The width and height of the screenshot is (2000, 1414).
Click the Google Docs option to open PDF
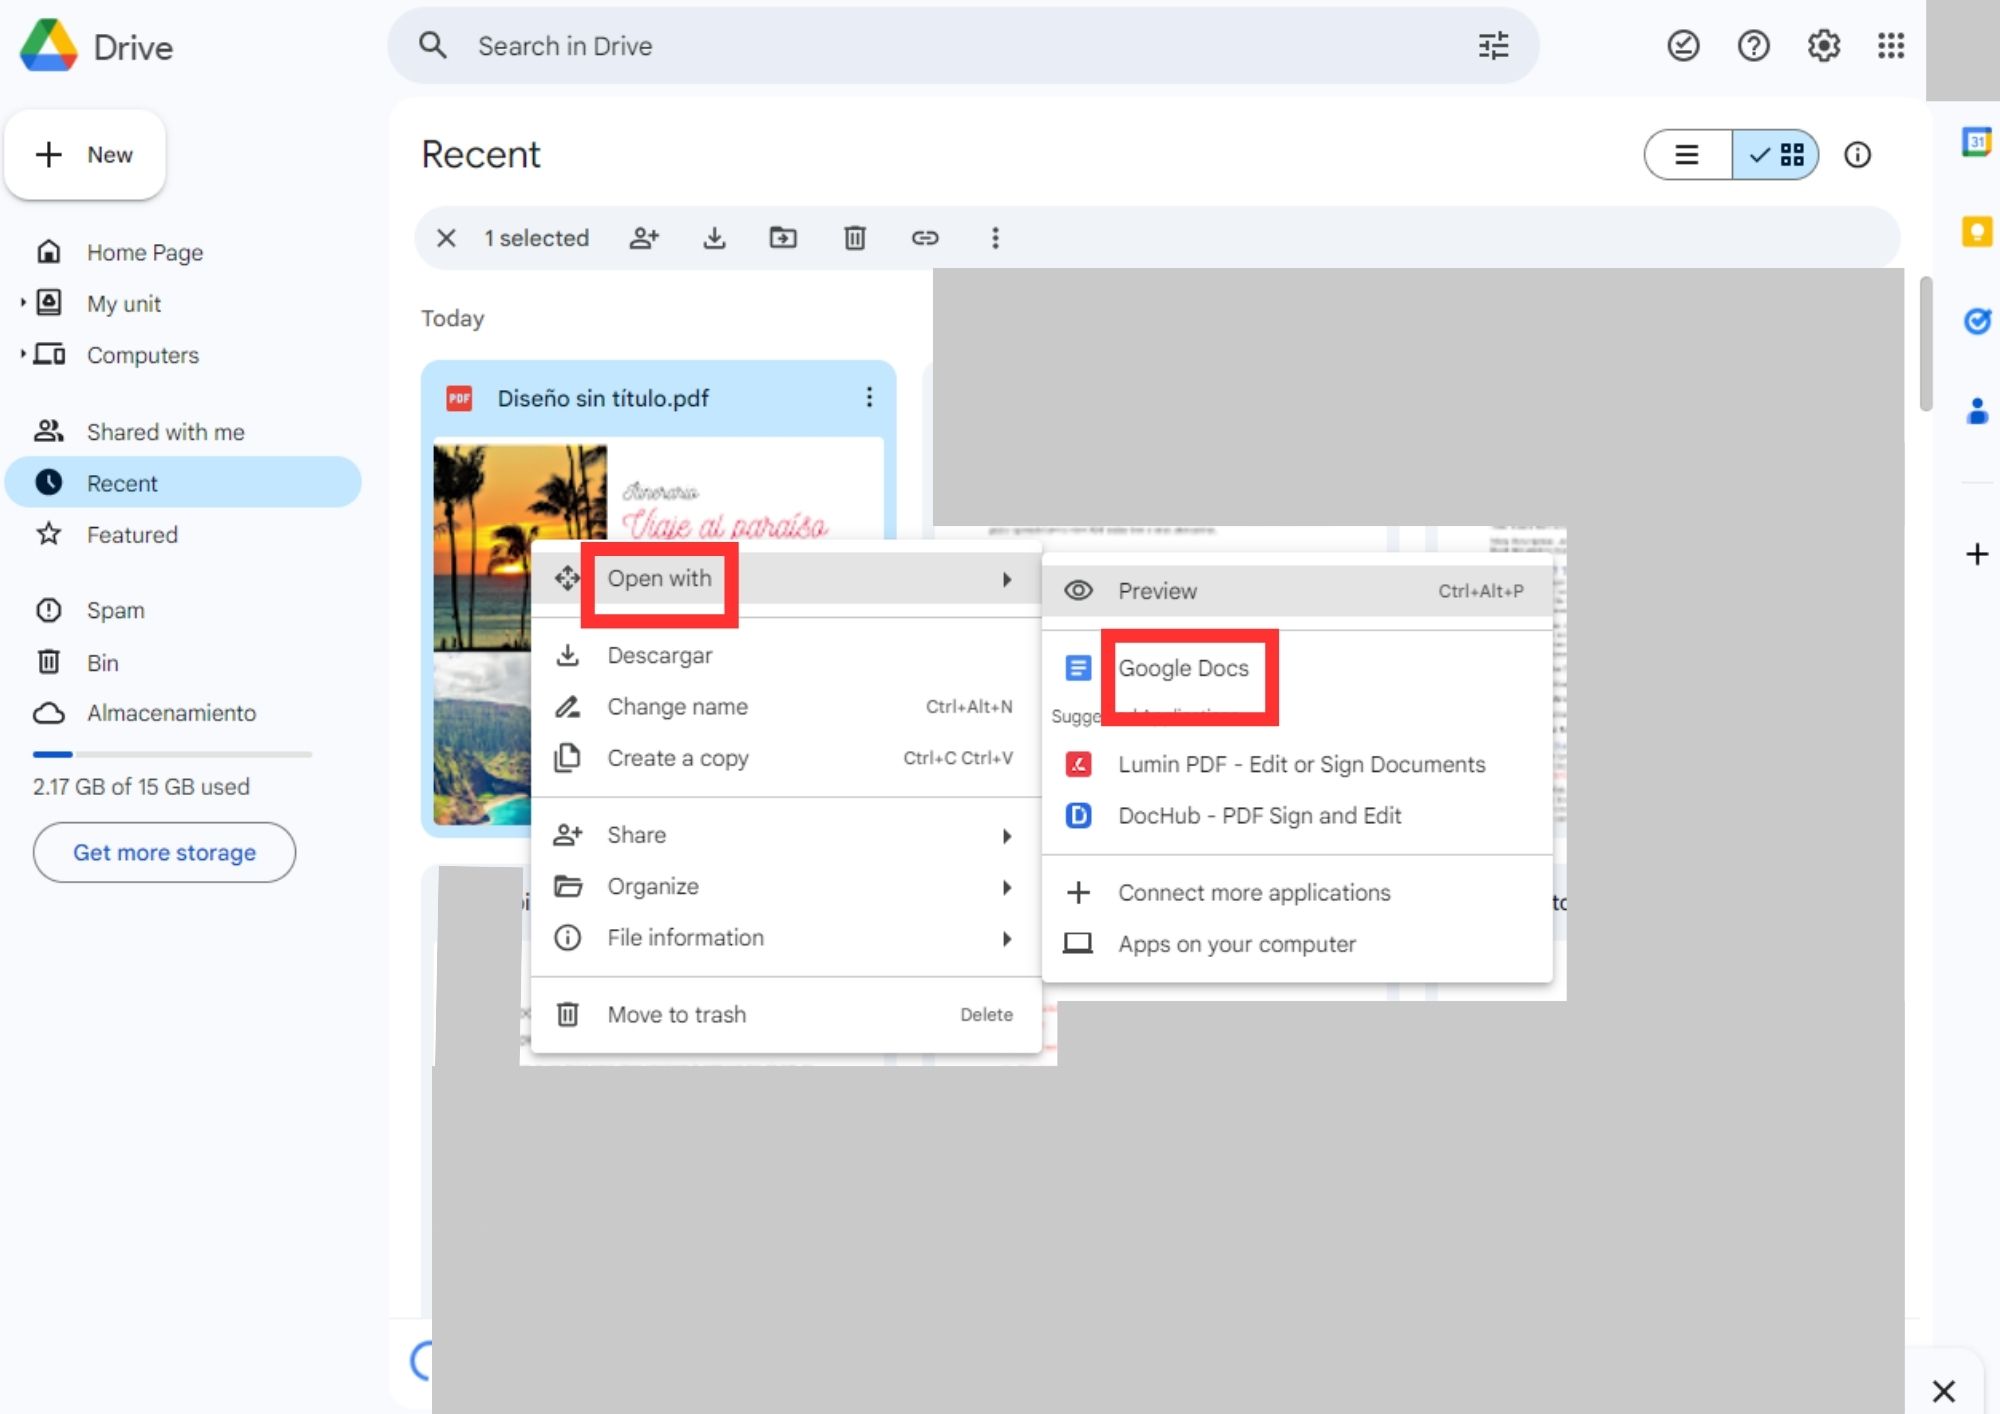pyautogui.click(x=1184, y=667)
